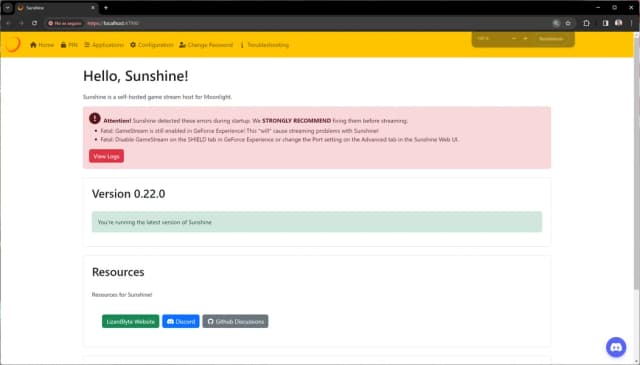Bookmark this page with the star icon
The image size is (640, 365).
[x=568, y=23]
